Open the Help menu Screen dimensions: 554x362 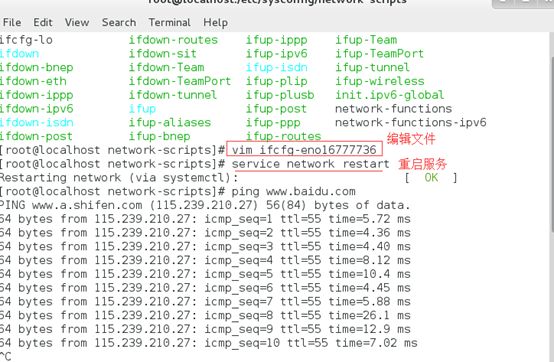[x=215, y=23]
